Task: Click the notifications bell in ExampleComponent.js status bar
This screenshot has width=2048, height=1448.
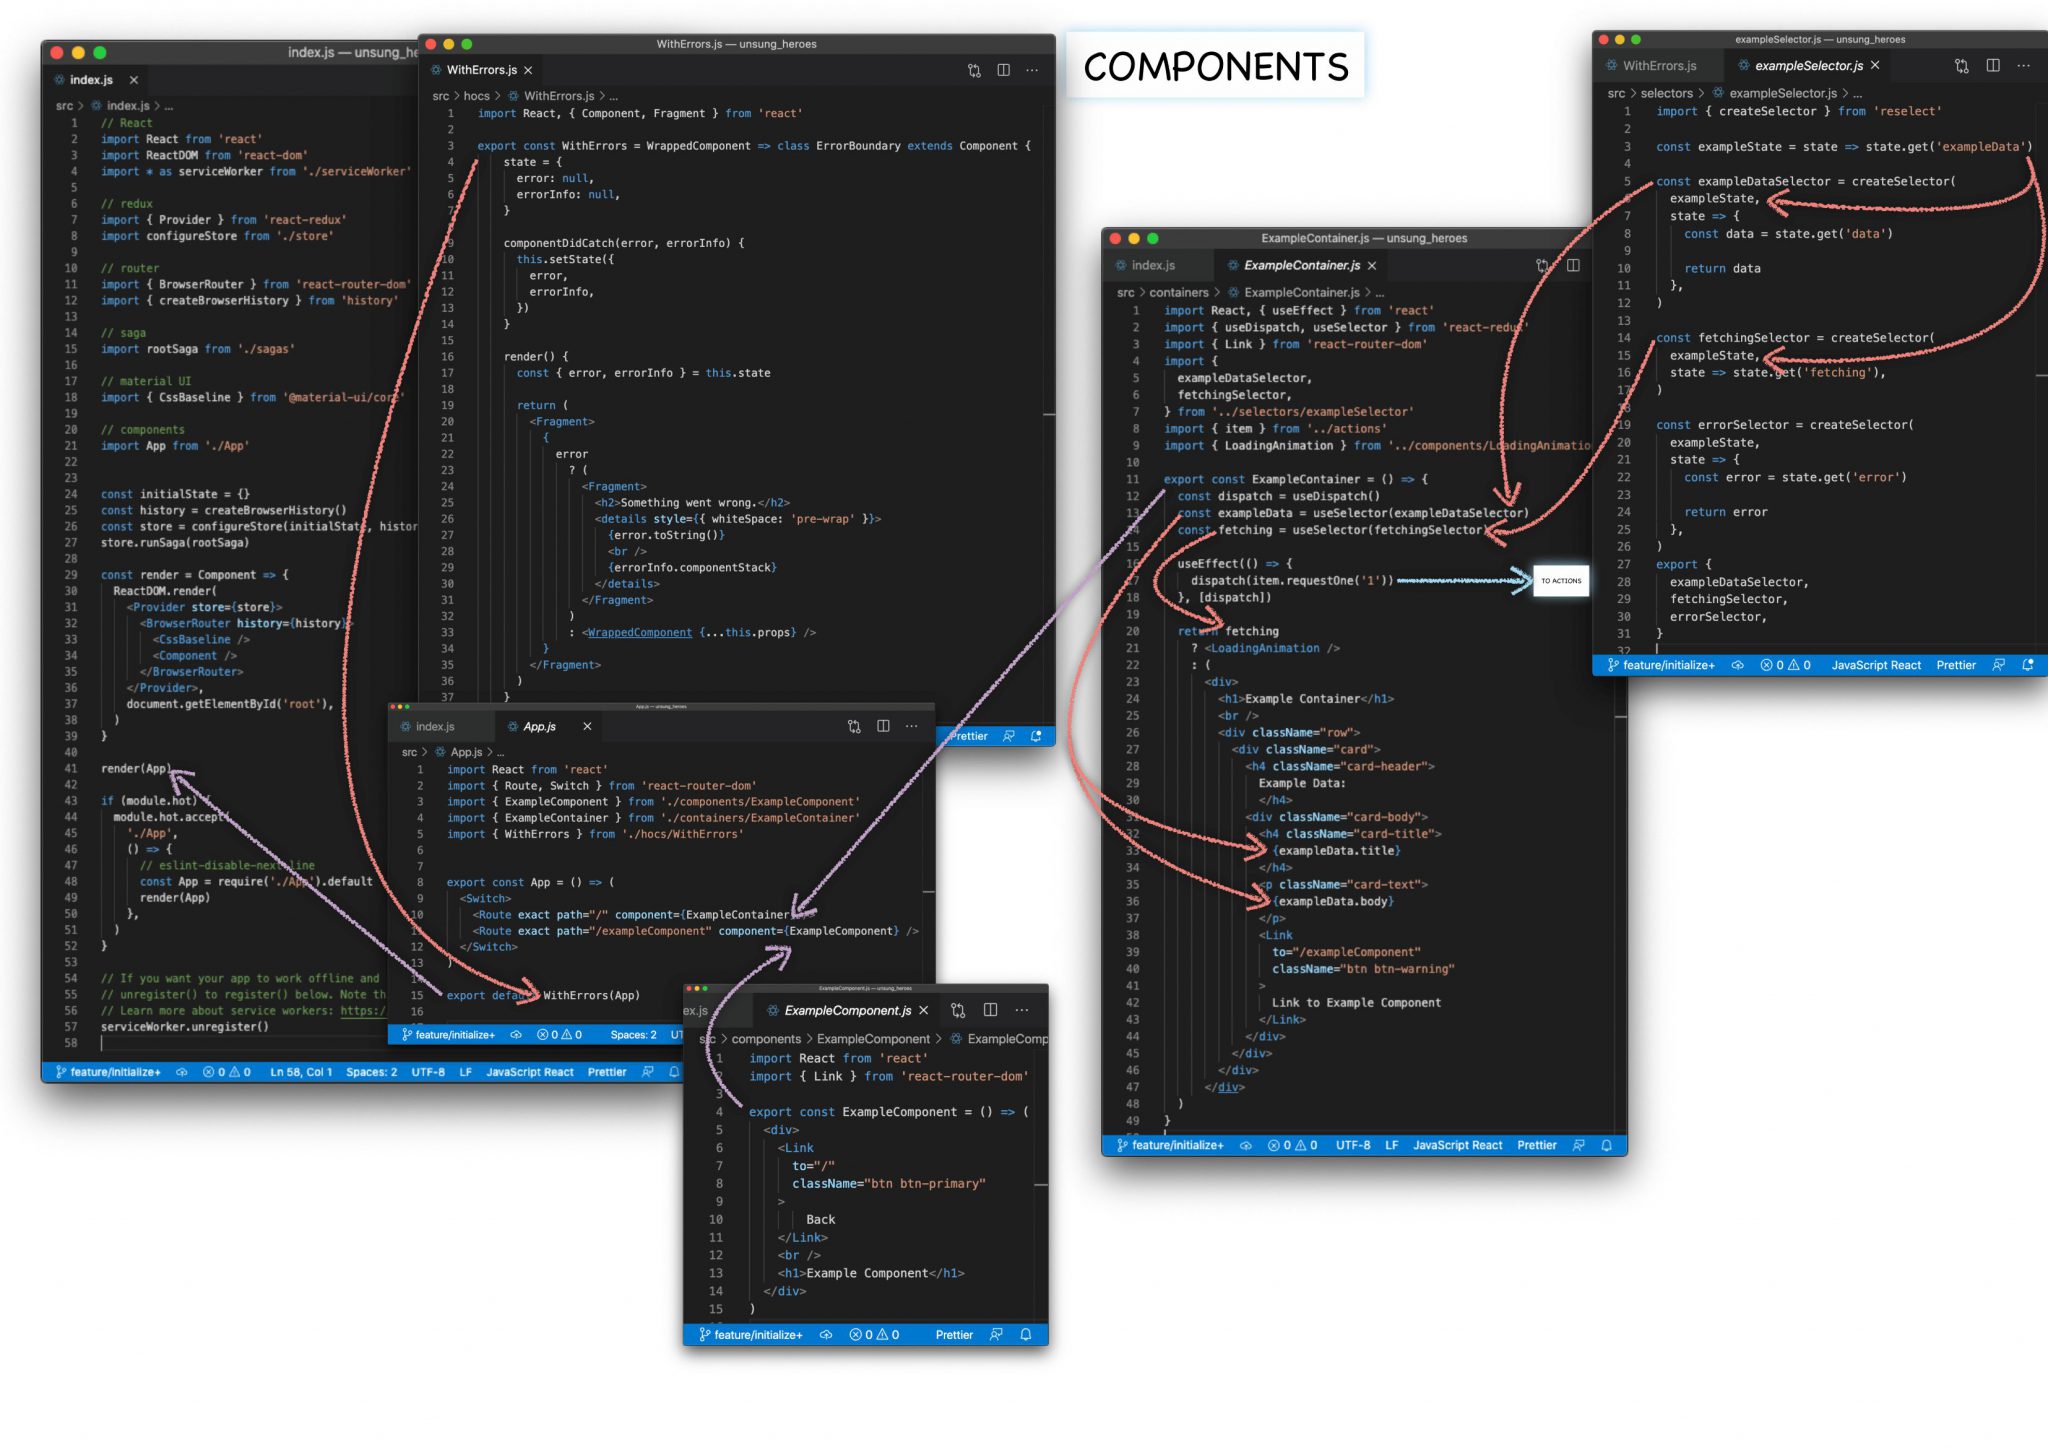Action: (x=1024, y=1334)
